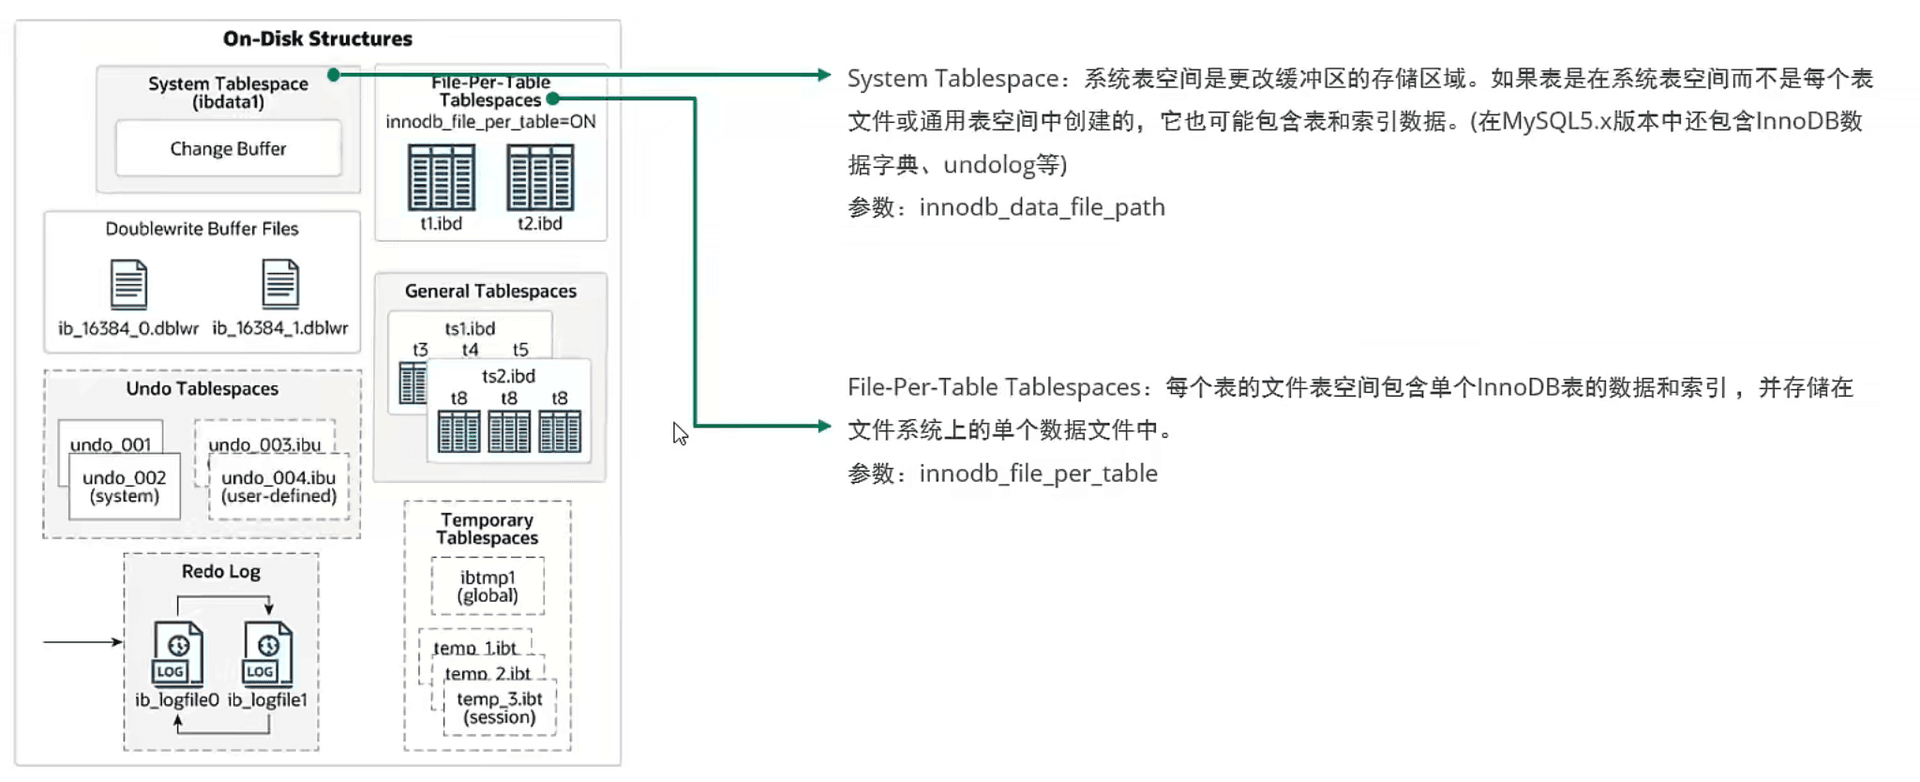Click the 'ib_logfile1' label
The width and height of the screenshot is (1920, 782).
pyautogui.click(x=267, y=700)
